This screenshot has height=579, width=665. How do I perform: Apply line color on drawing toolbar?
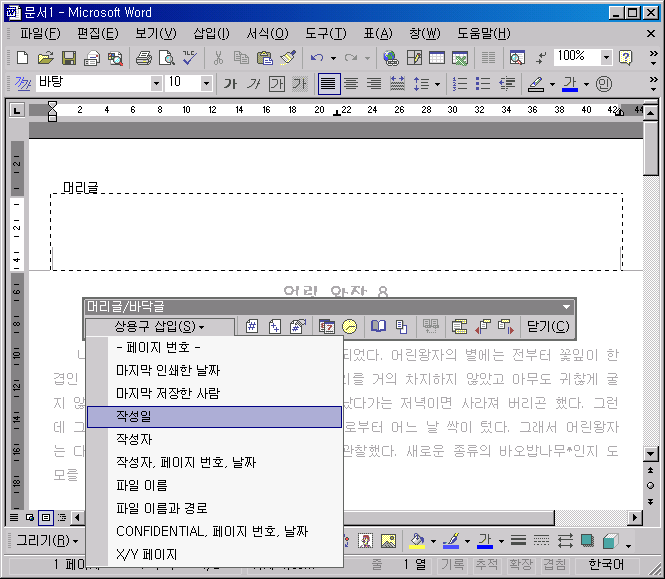451,541
